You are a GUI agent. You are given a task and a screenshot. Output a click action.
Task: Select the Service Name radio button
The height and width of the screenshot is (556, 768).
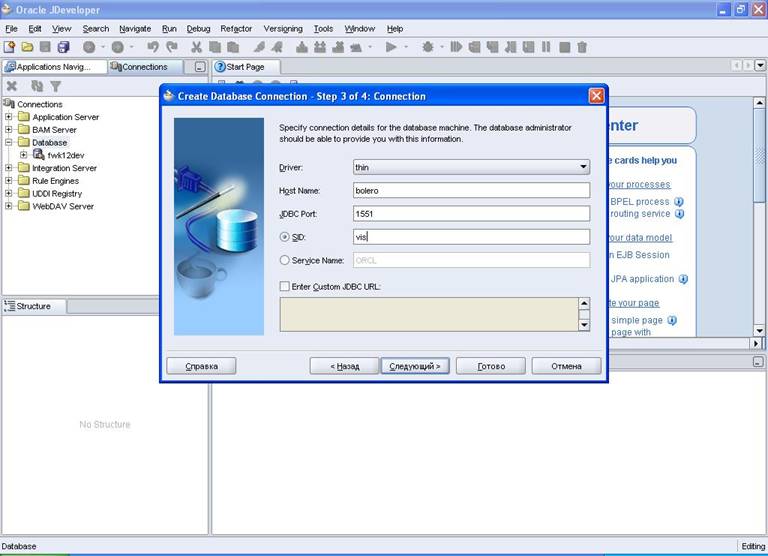284,260
